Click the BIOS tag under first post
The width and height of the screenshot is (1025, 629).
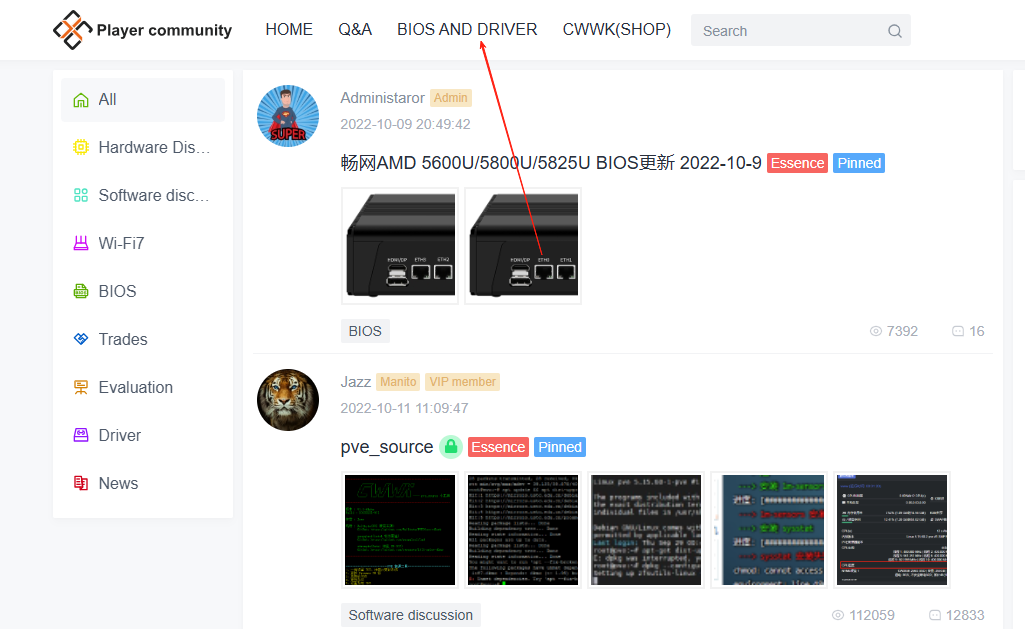pos(365,332)
